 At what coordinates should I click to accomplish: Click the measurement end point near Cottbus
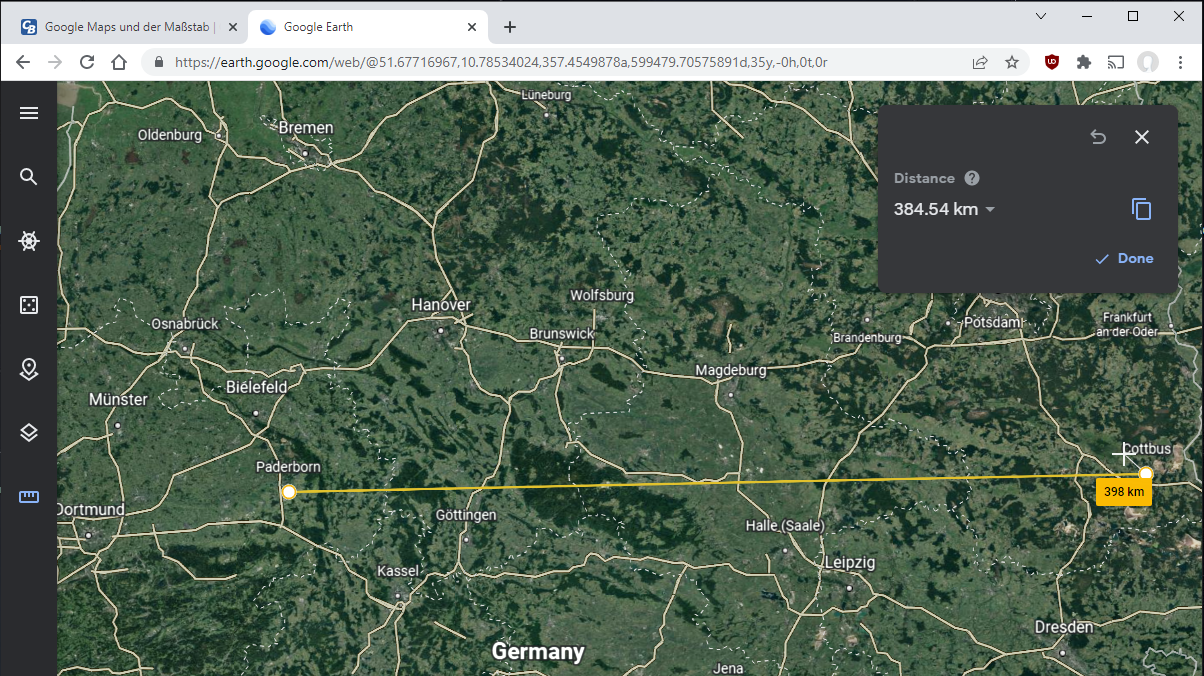coord(1146,474)
